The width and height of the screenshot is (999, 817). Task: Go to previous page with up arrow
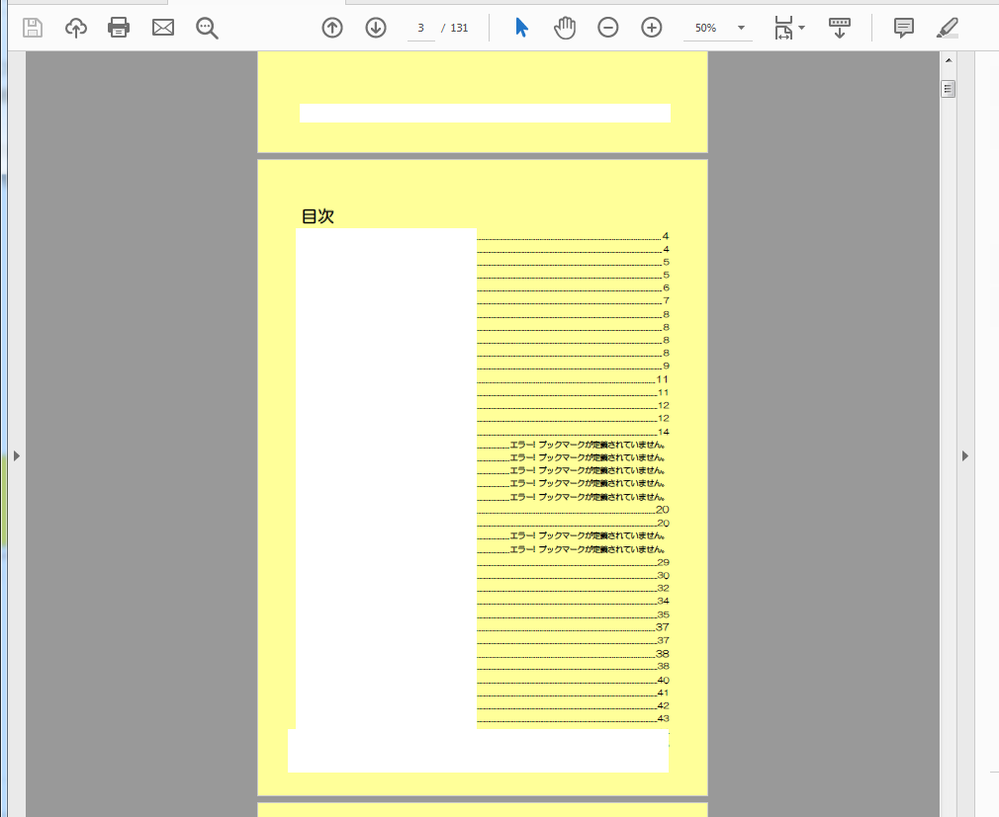[x=332, y=28]
